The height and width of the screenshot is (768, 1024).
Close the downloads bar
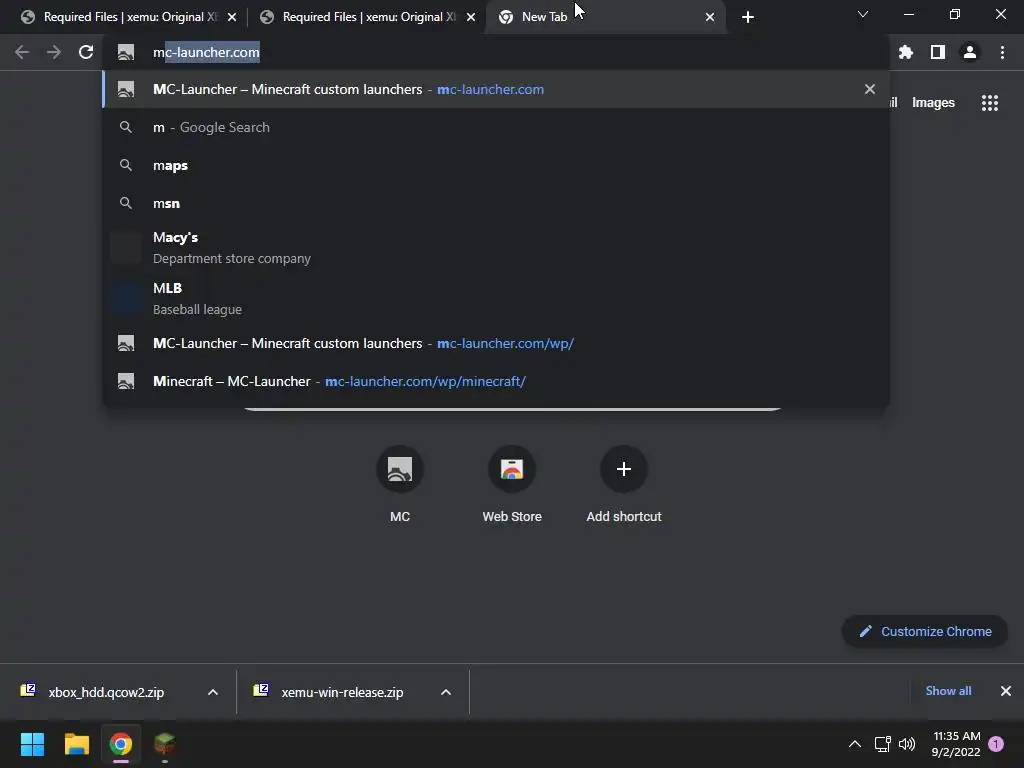pos(1006,691)
